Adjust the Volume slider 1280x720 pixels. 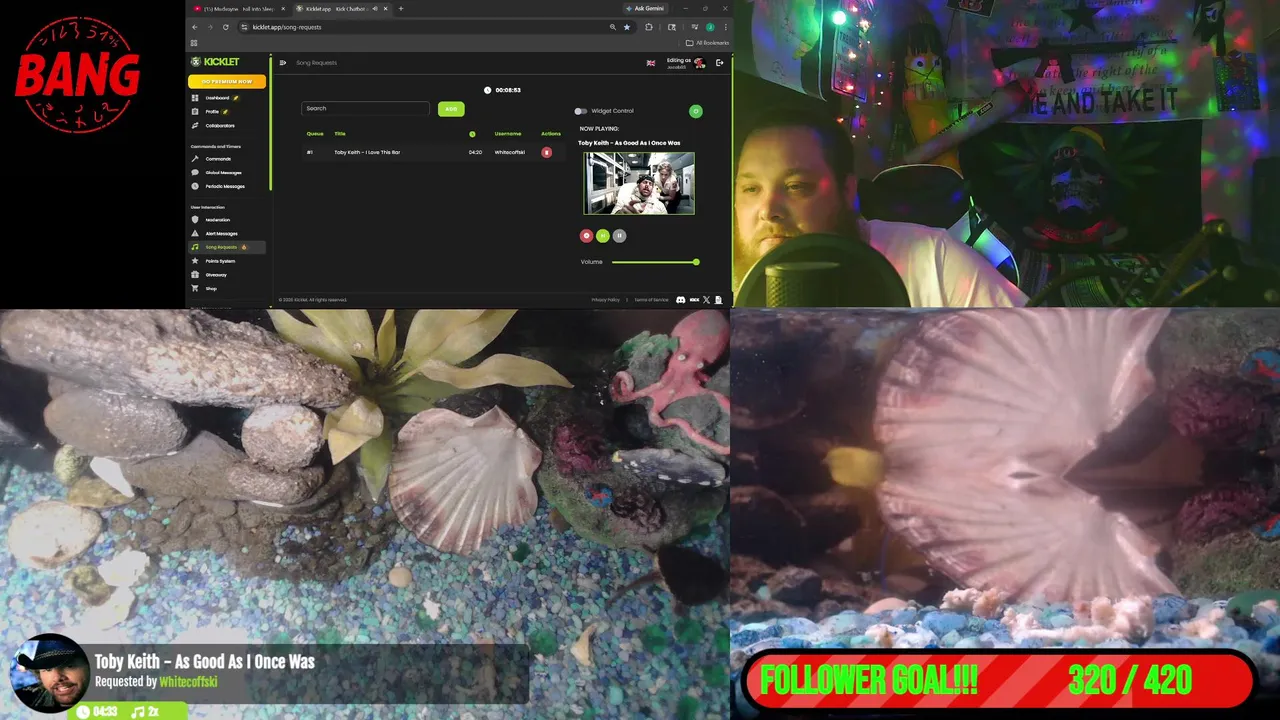pyautogui.click(x=655, y=262)
